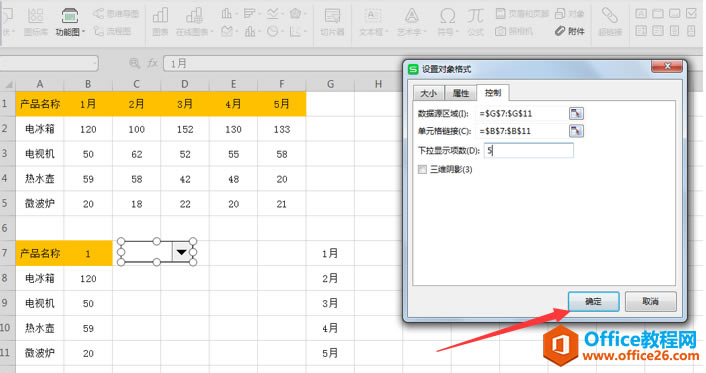Screen dimensions: 706x373
Task: Insert a combo box form control
Action: (x=658, y=31)
